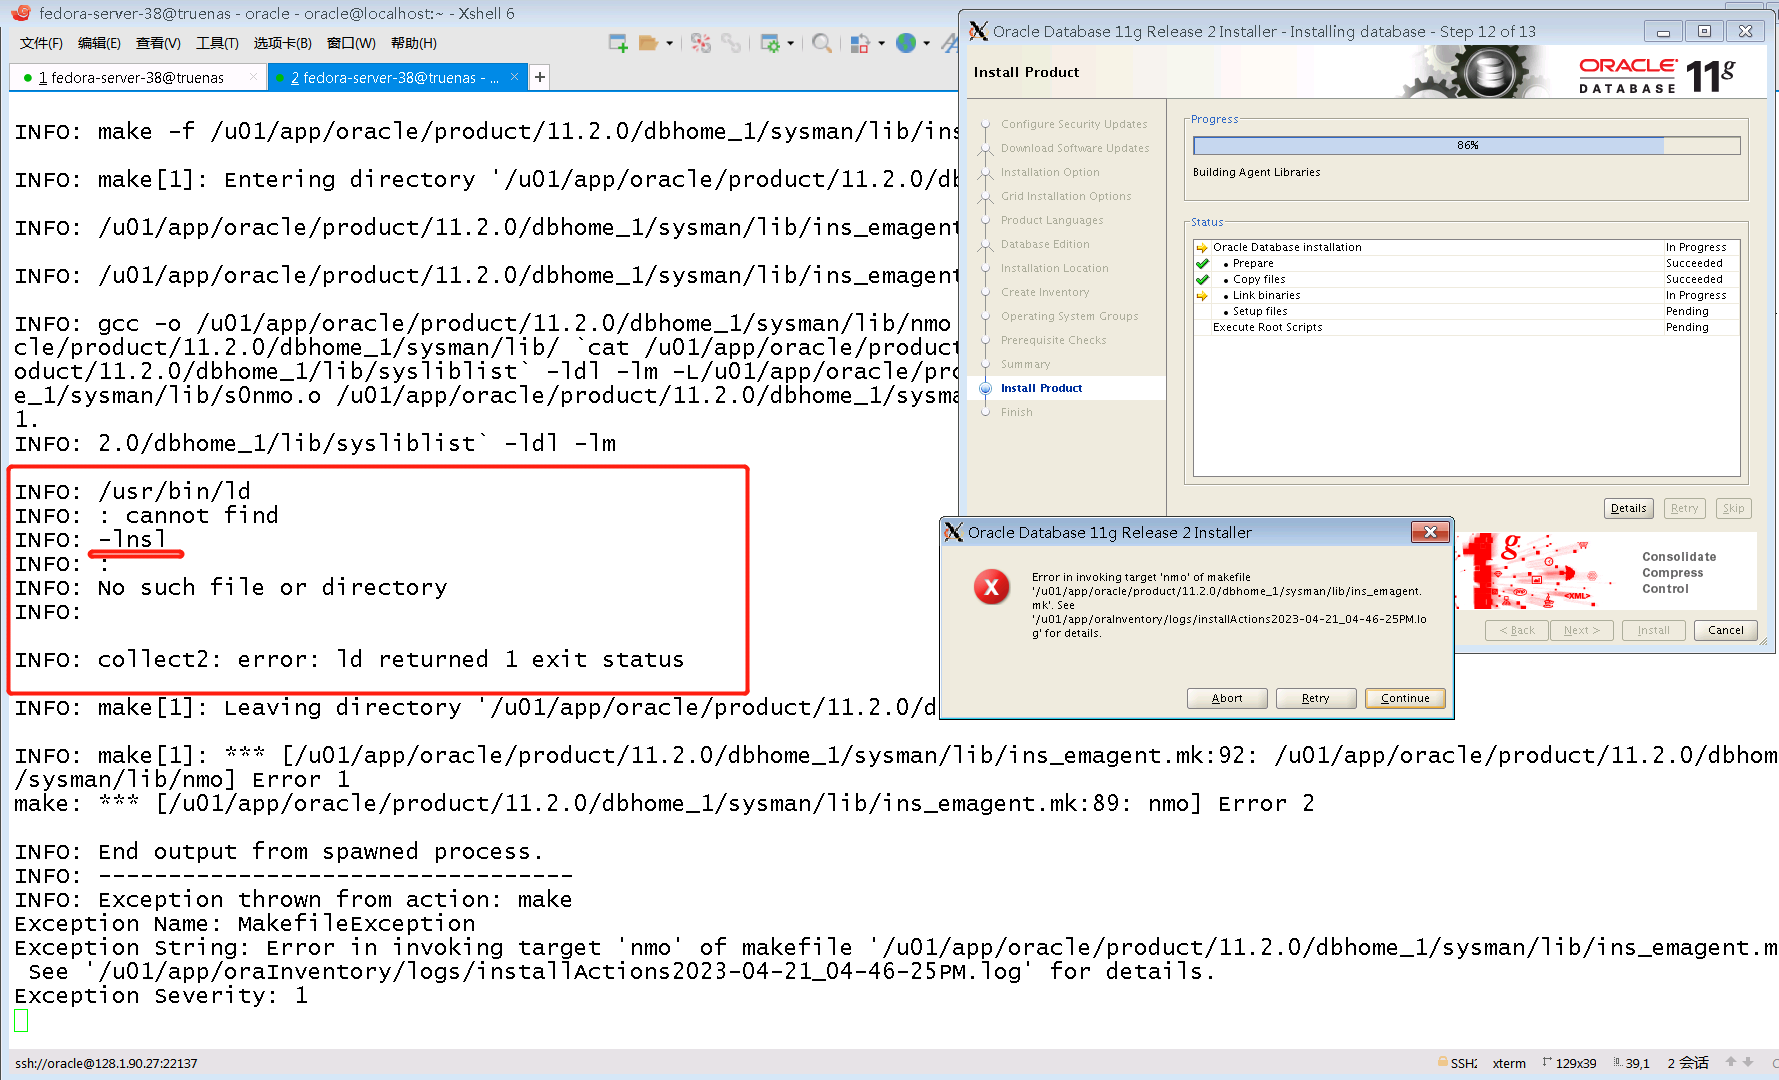Screen dimensions: 1779x1080
Task: Click the Reconnect chain-link icon in Xshell
Action: click(x=732, y=43)
